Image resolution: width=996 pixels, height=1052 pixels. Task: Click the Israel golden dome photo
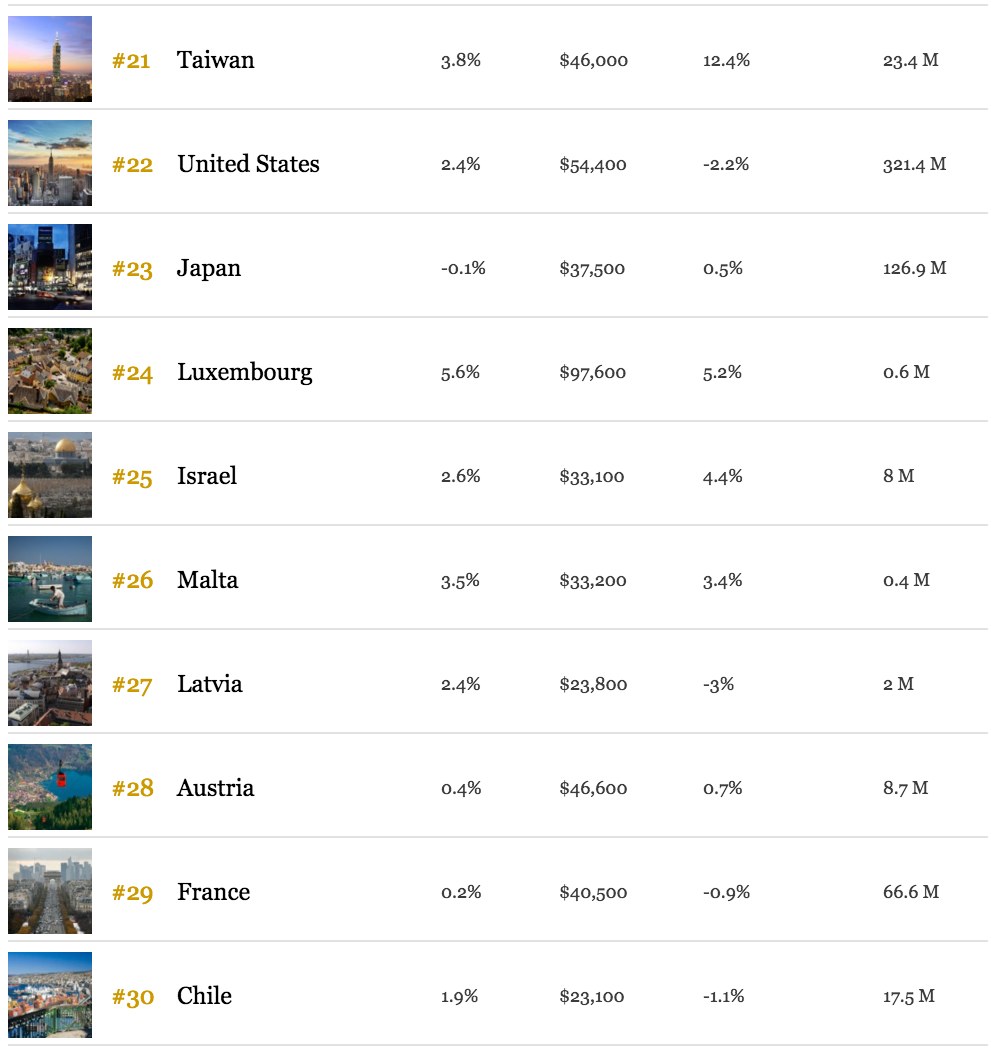click(x=50, y=475)
